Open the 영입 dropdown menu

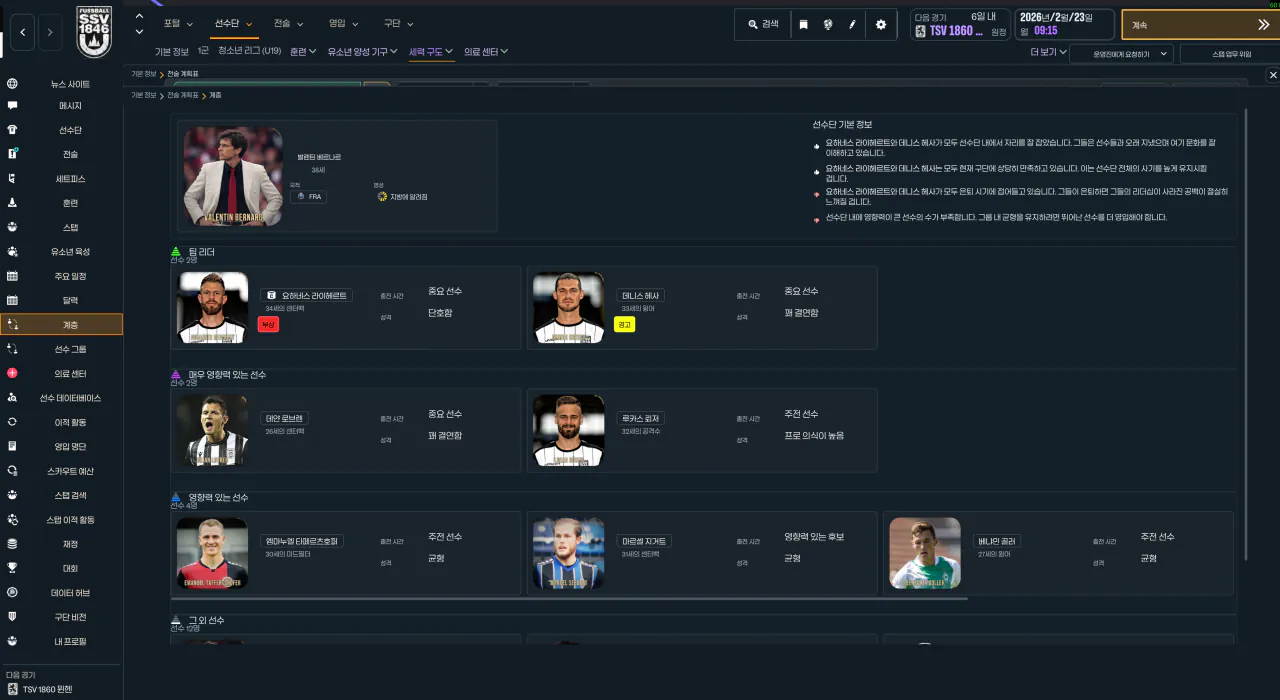343,23
